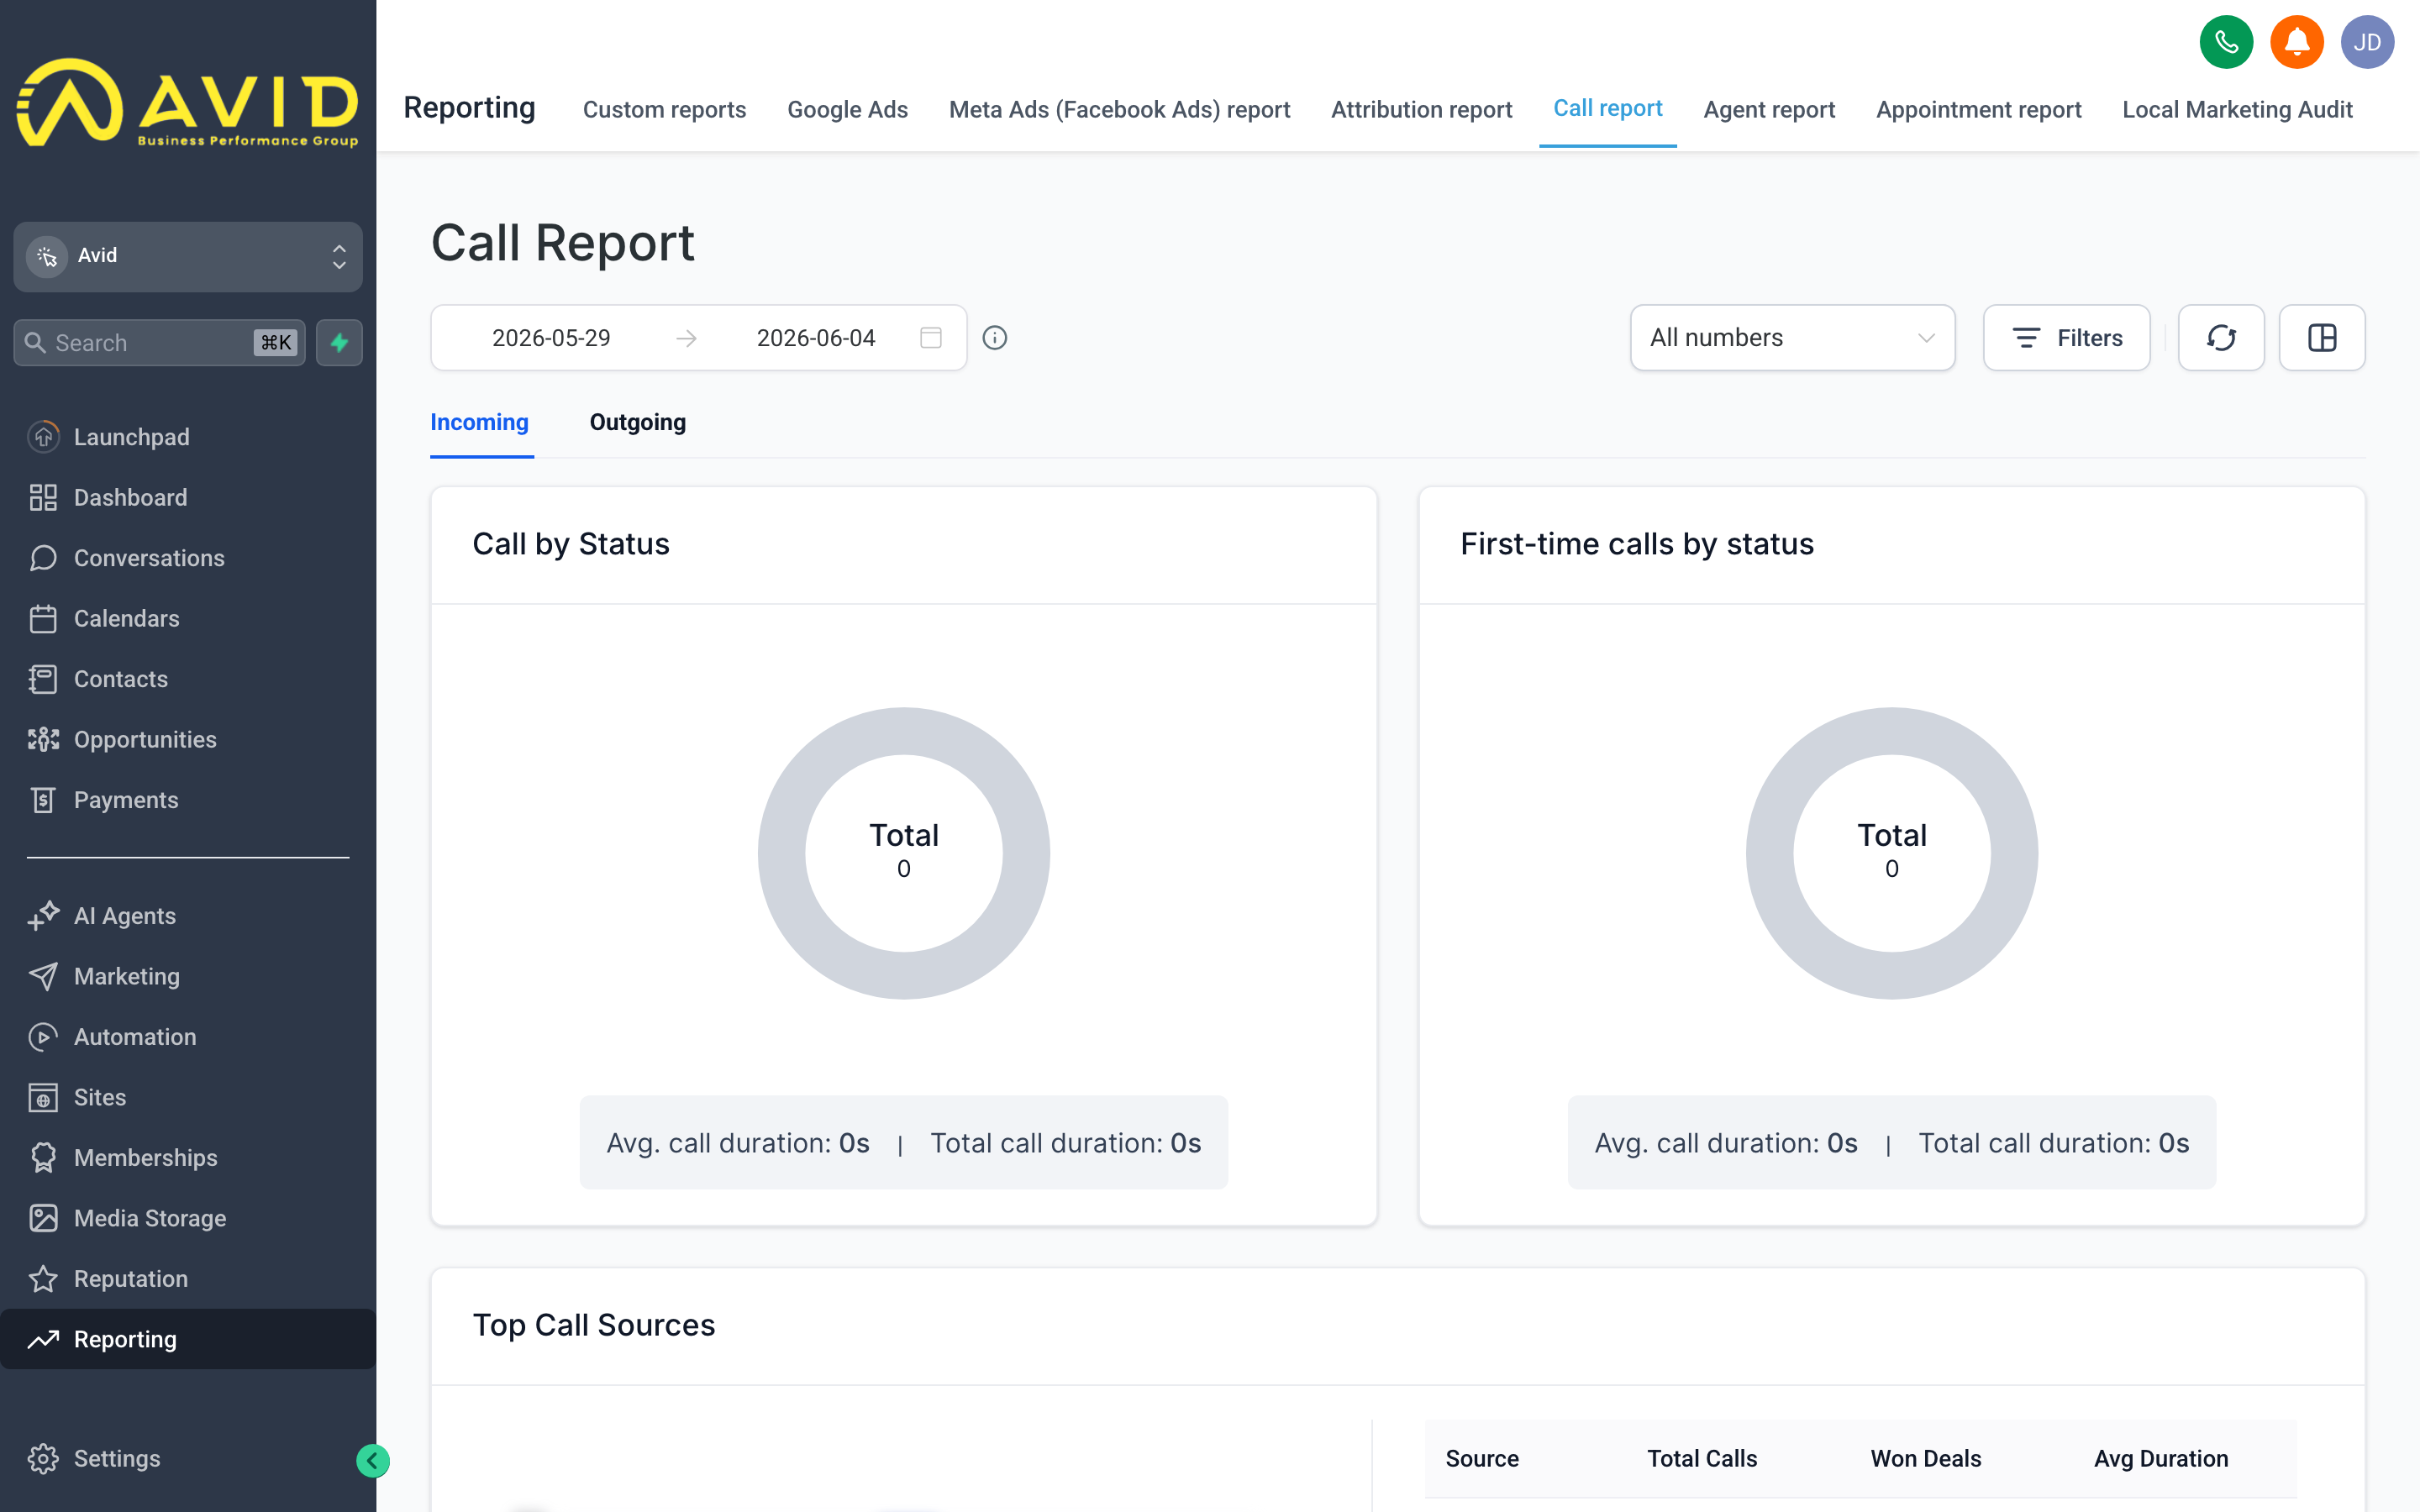
Task: Open the Attribution report tab
Action: click(x=1421, y=109)
